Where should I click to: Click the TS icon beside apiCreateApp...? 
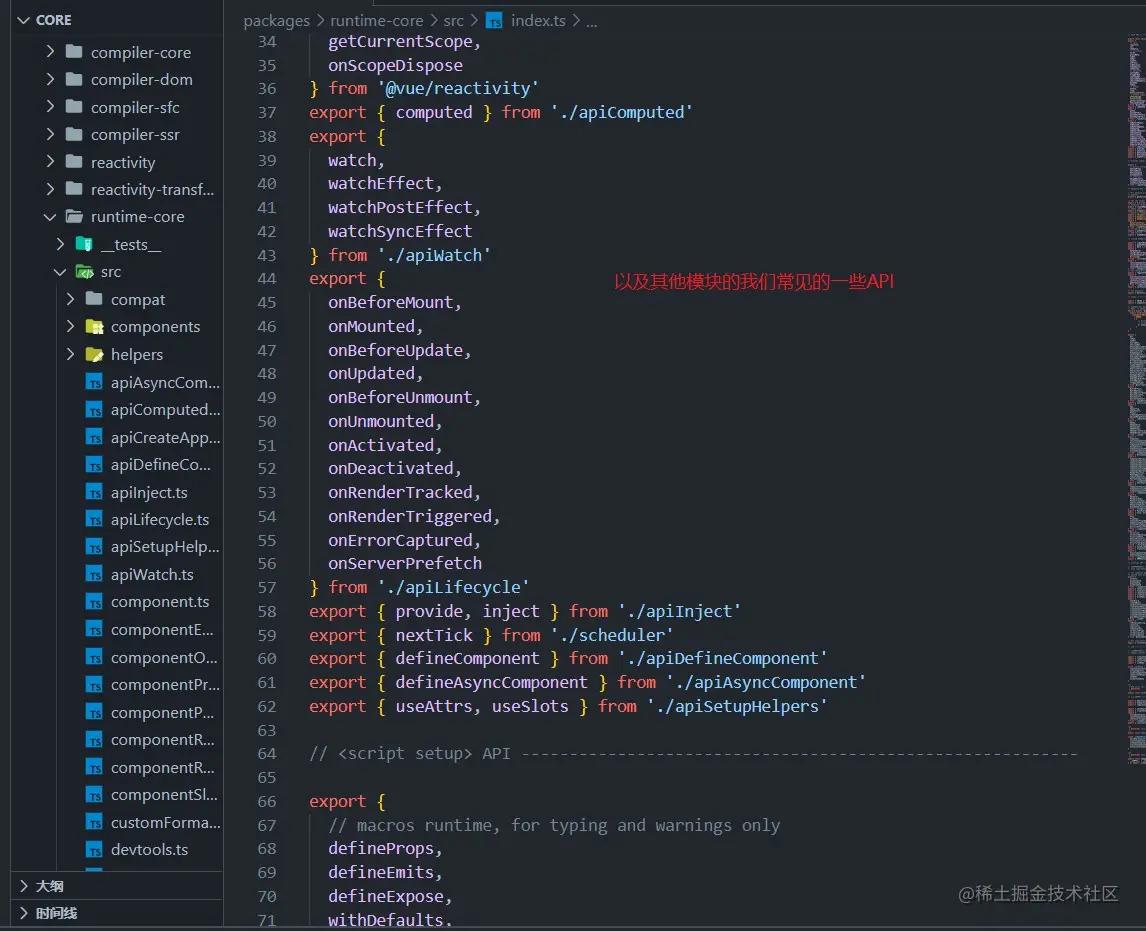[x=94, y=437]
